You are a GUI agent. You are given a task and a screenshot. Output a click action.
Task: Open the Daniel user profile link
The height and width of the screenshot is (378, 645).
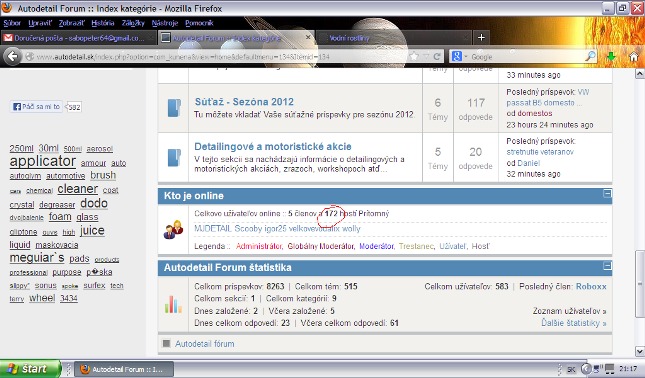[x=529, y=163]
